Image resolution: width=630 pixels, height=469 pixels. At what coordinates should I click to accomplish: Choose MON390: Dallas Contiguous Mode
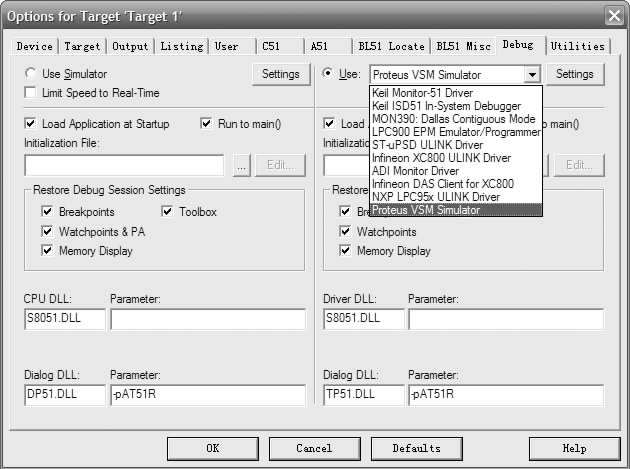pos(456,119)
